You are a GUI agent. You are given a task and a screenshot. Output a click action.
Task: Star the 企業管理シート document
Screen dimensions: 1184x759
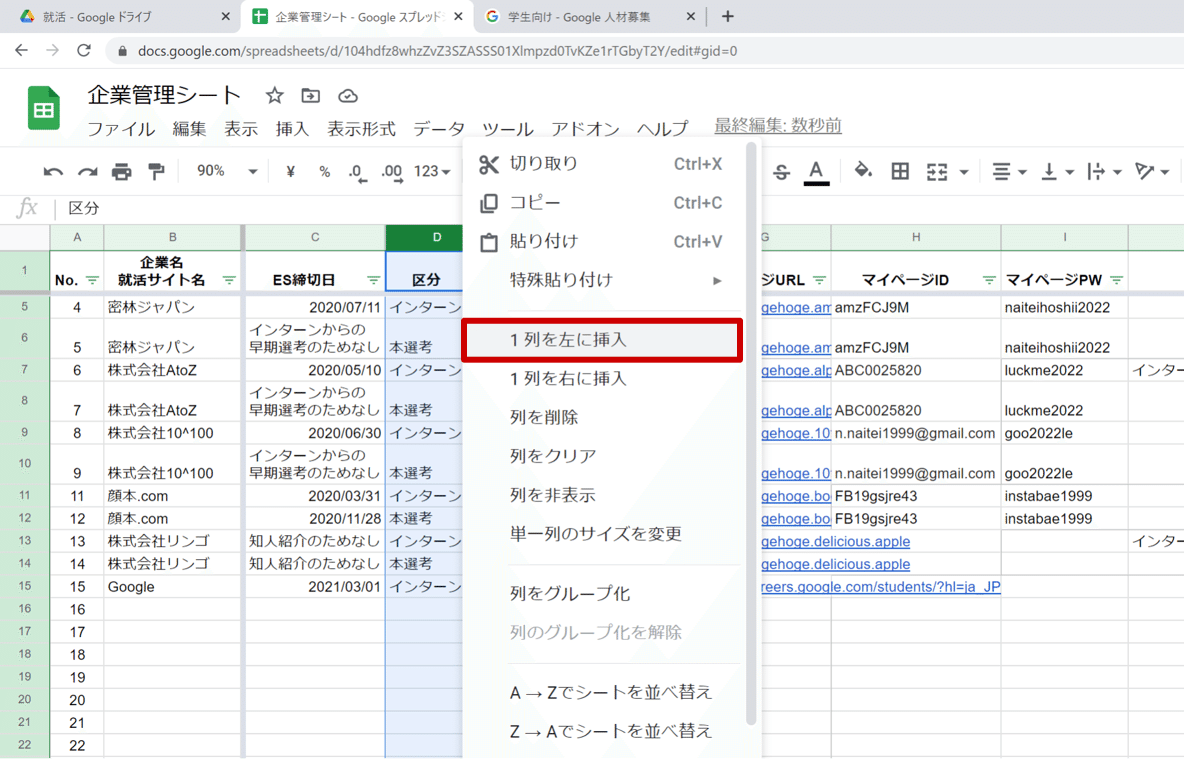coord(274,96)
